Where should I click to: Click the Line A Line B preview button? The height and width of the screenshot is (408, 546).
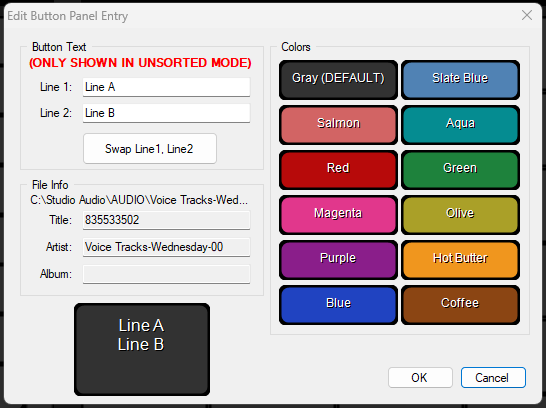pyautogui.click(x=142, y=349)
